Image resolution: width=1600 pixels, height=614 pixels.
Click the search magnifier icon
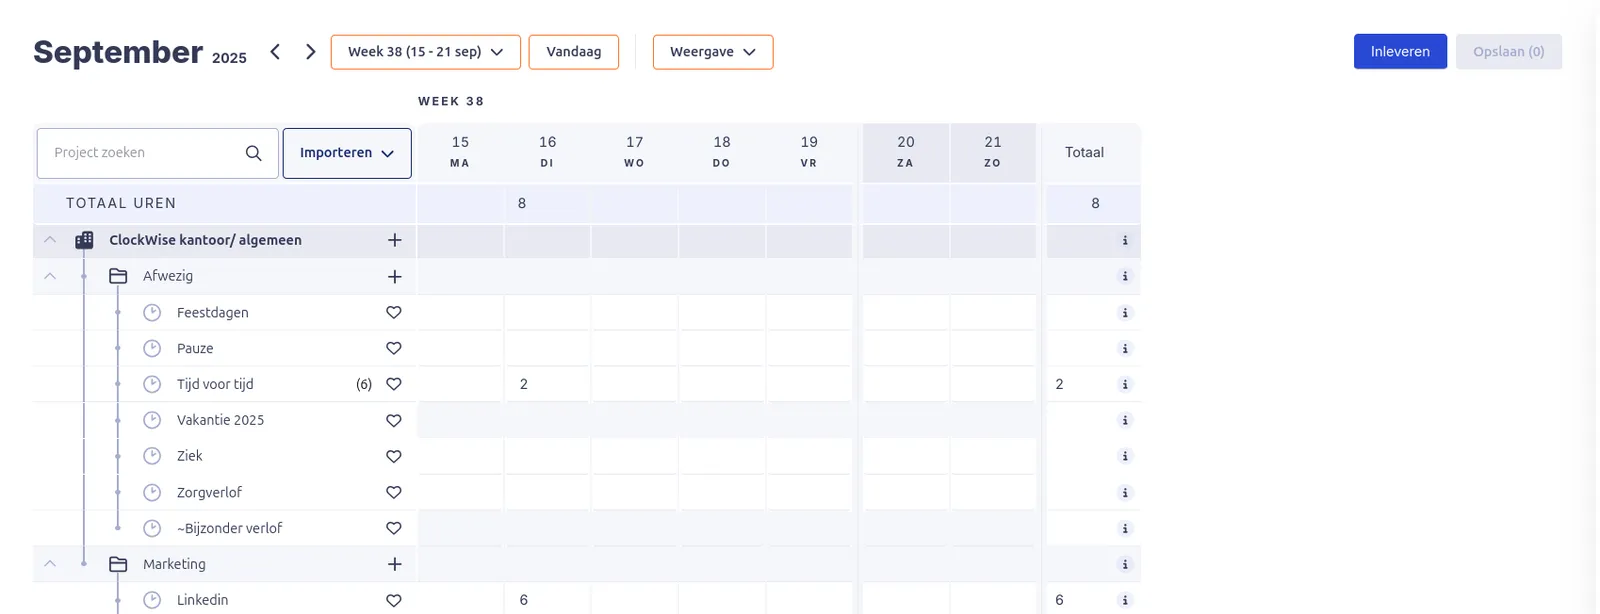(254, 153)
